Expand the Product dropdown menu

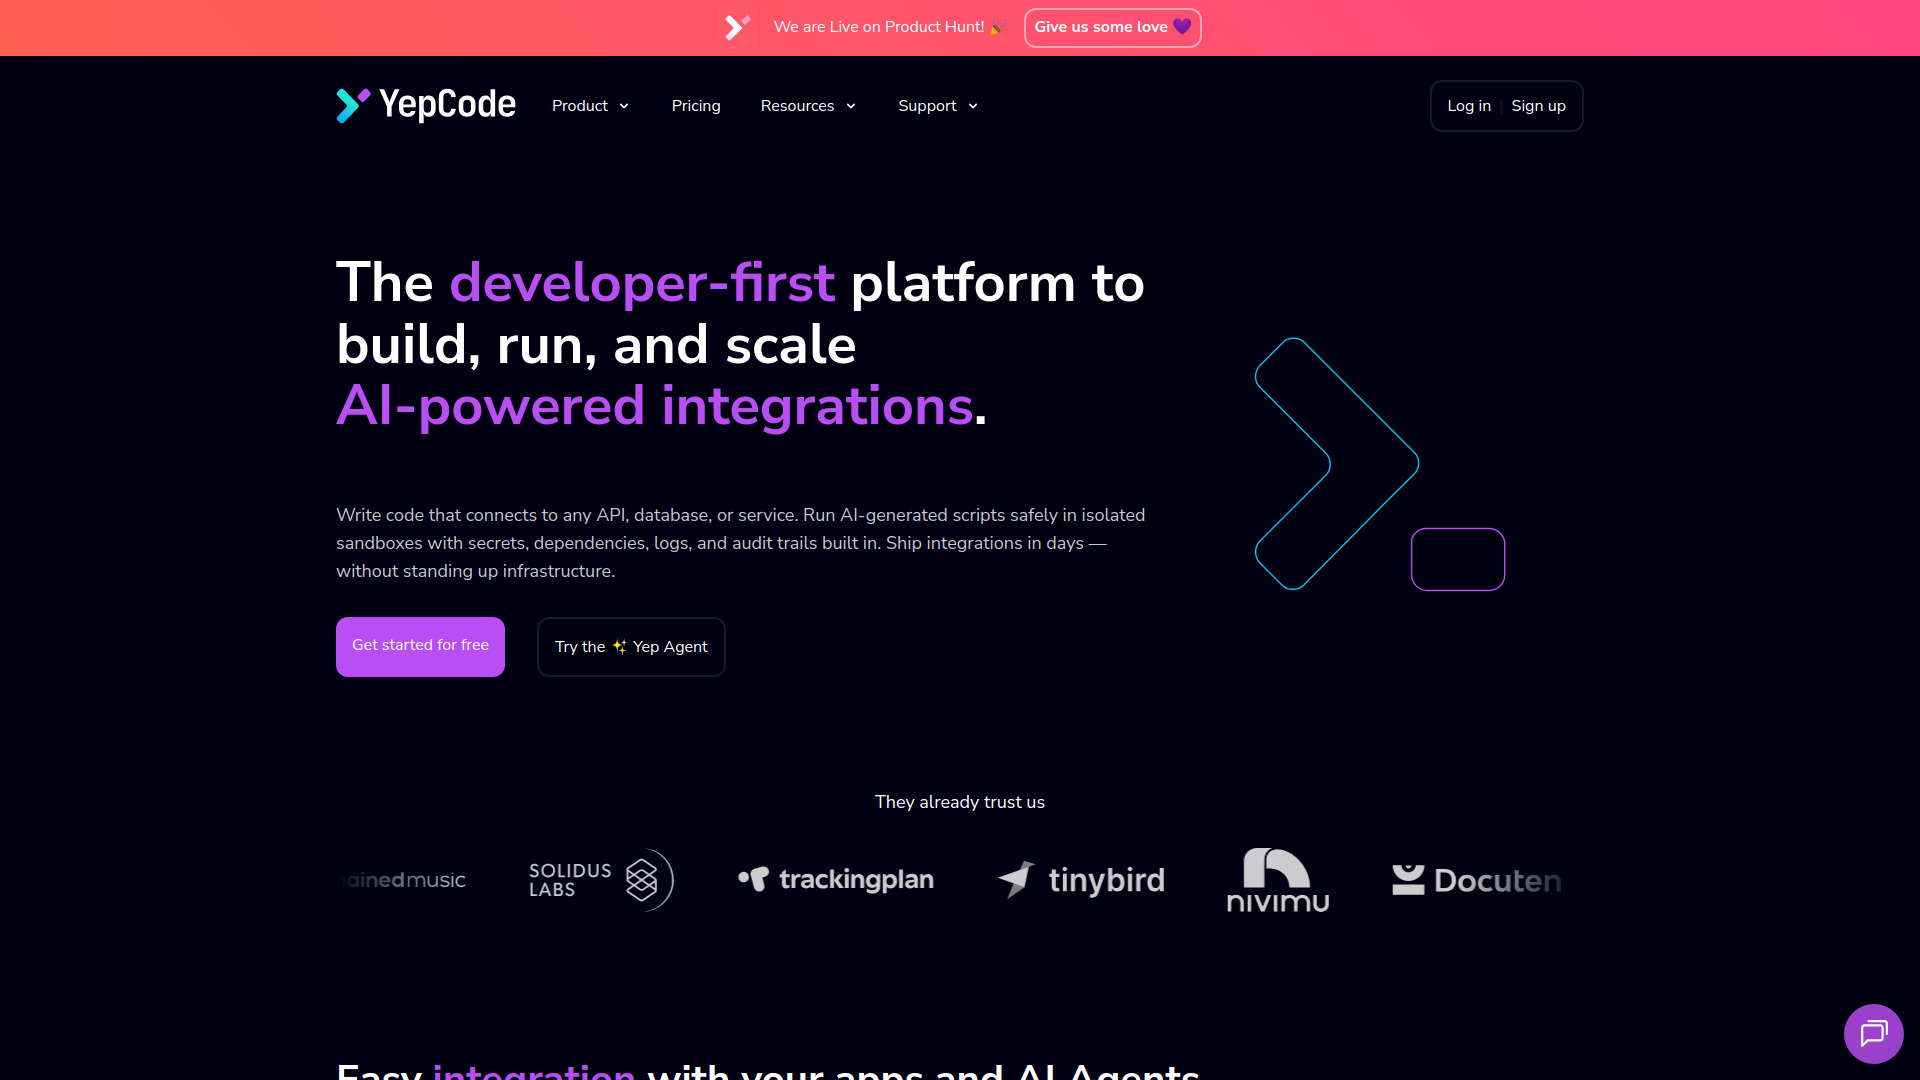(590, 105)
